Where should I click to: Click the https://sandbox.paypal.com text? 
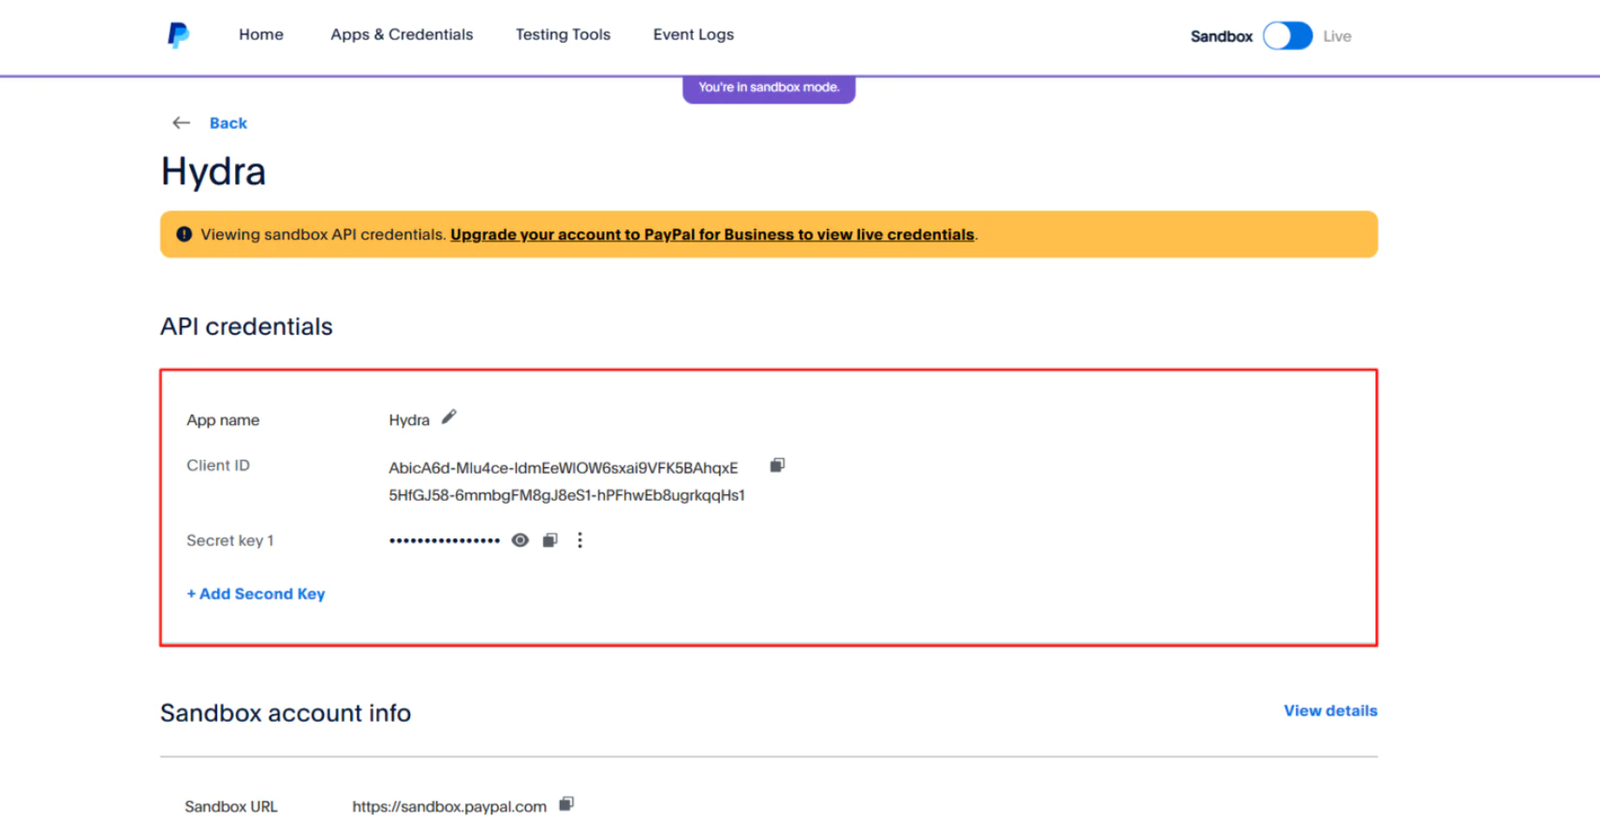coord(449,806)
